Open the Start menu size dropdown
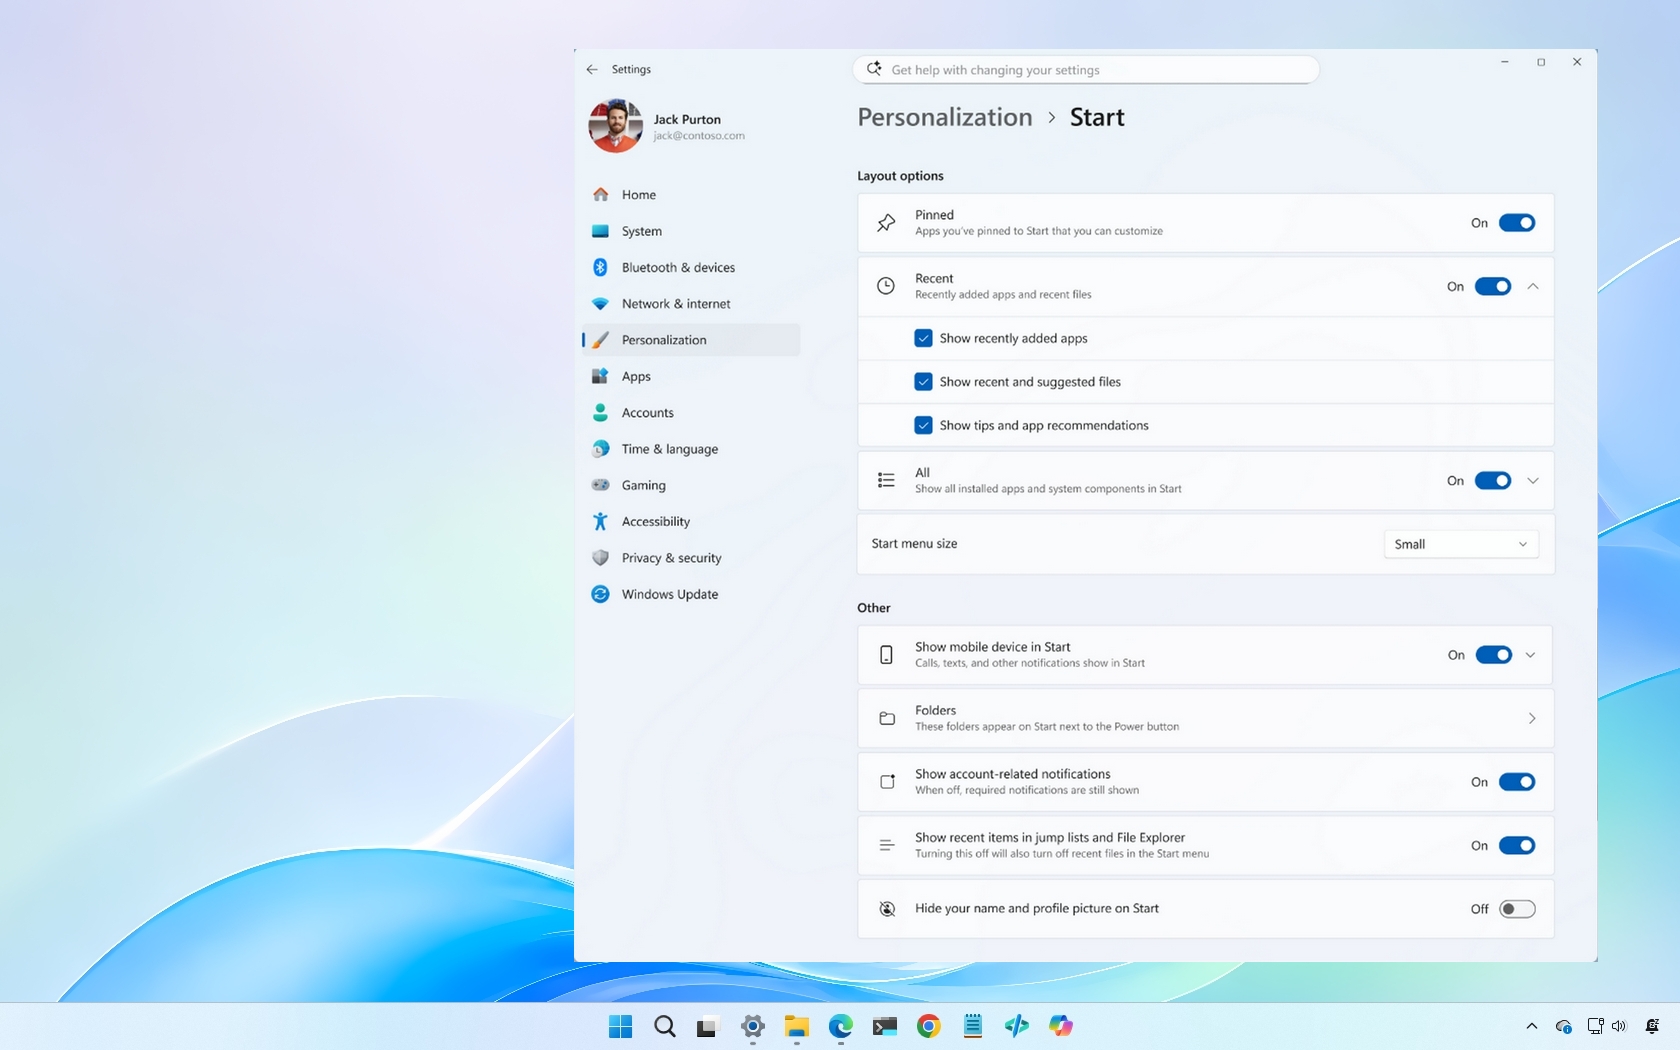 coord(1461,544)
